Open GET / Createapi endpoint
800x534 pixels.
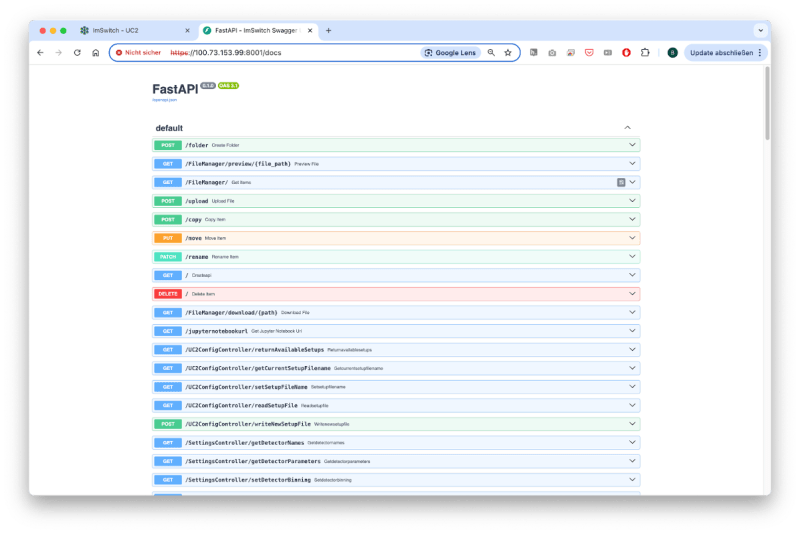396,275
